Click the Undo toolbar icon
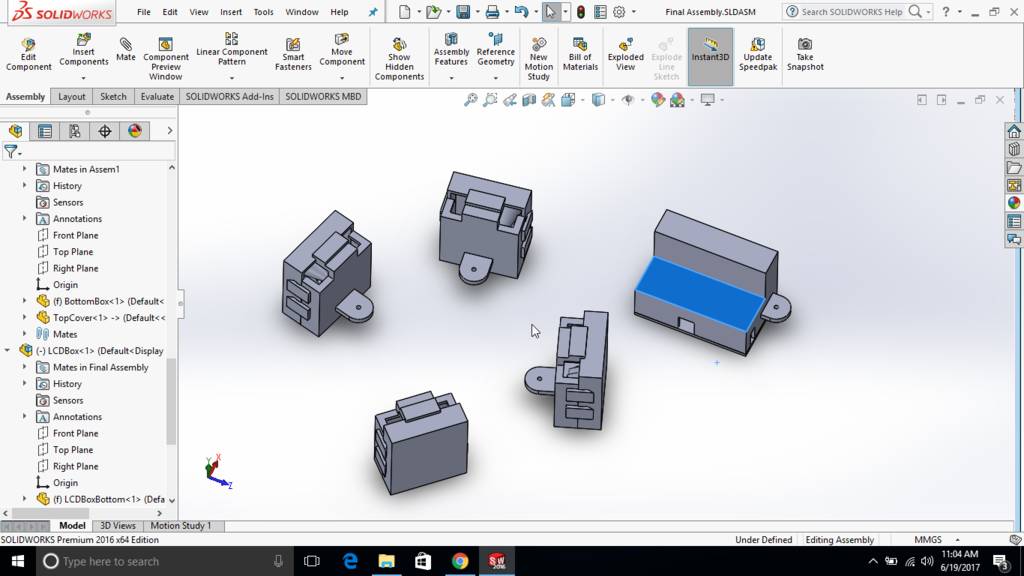The height and width of the screenshot is (576, 1024). [x=521, y=12]
